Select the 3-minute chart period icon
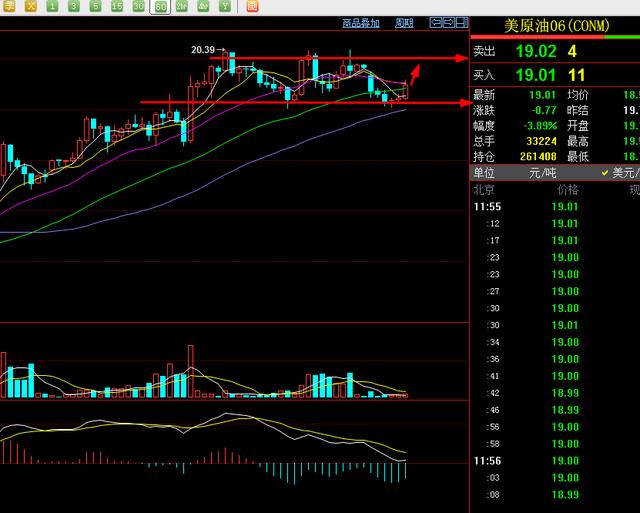The image size is (640, 513). click(74, 6)
